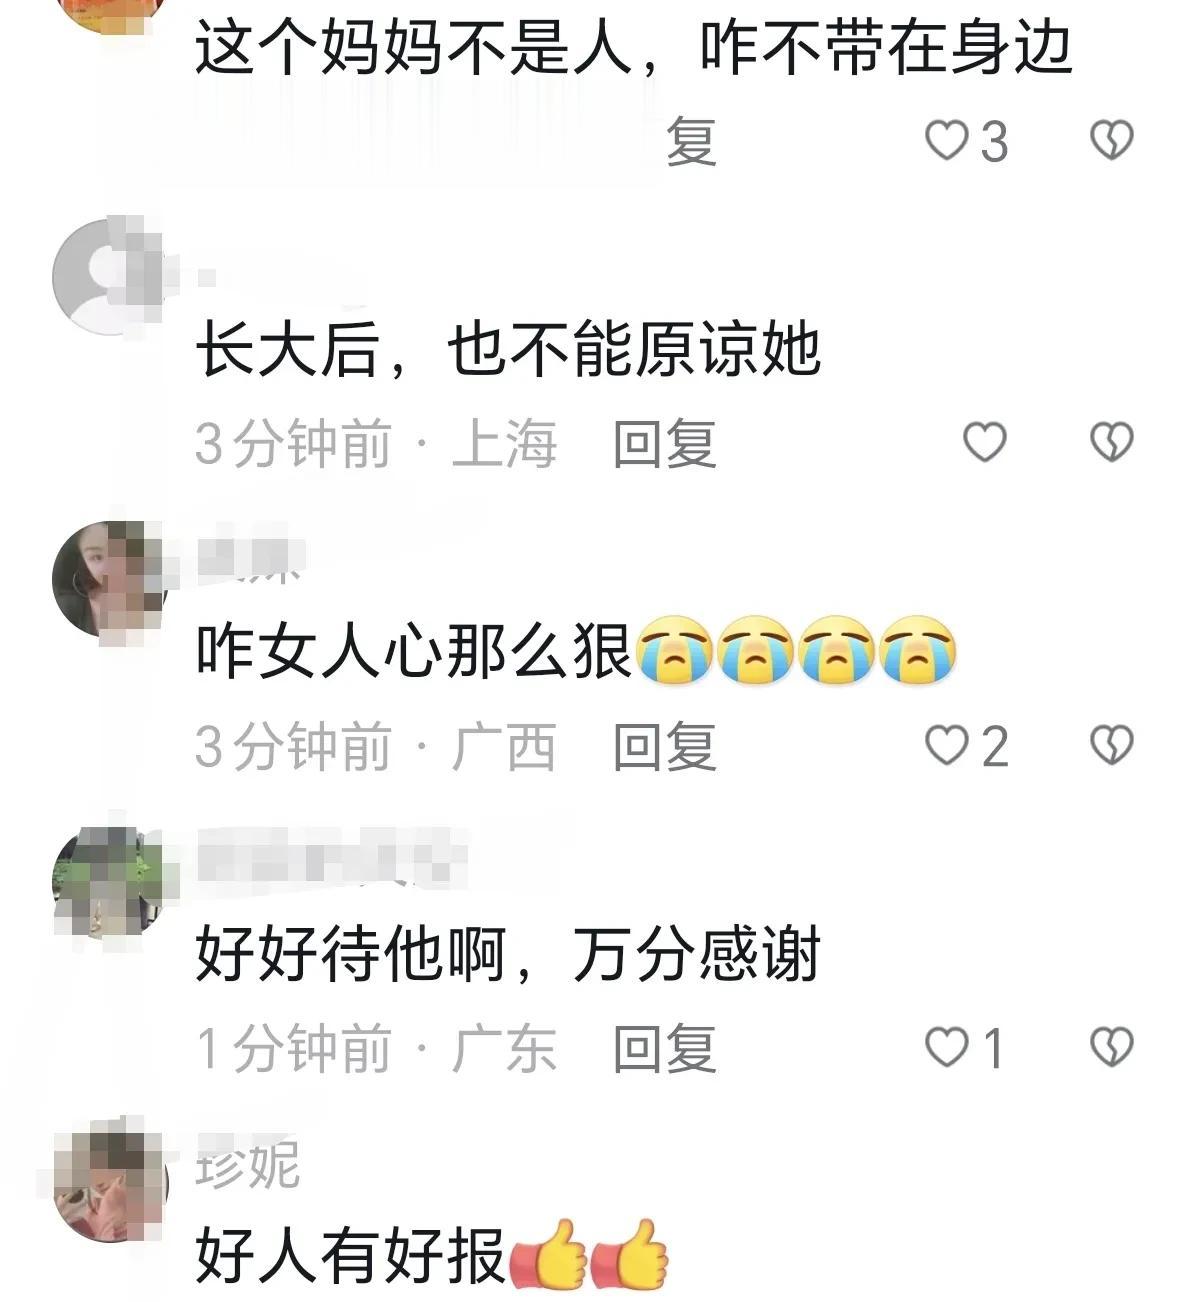Open the Shanghai commenter's gray avatar
Viewport: 1200px width, 1302px height.
(x=109, y=276)
